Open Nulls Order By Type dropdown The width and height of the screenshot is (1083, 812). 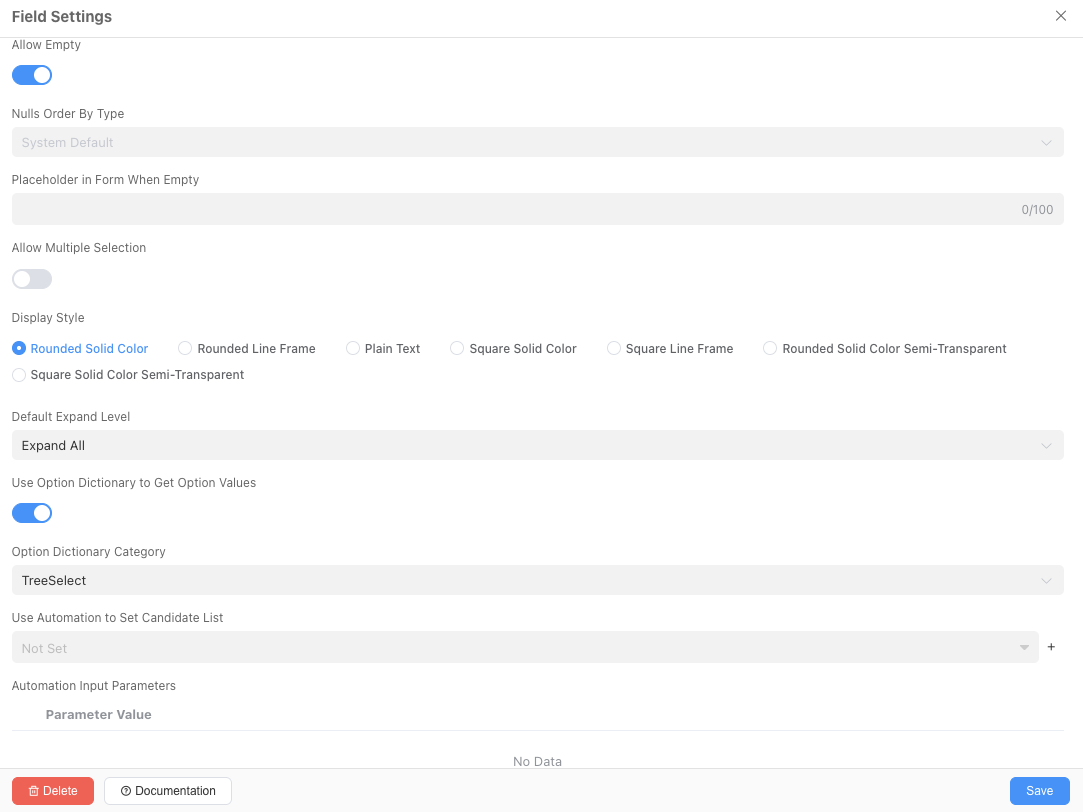(537, 142)
